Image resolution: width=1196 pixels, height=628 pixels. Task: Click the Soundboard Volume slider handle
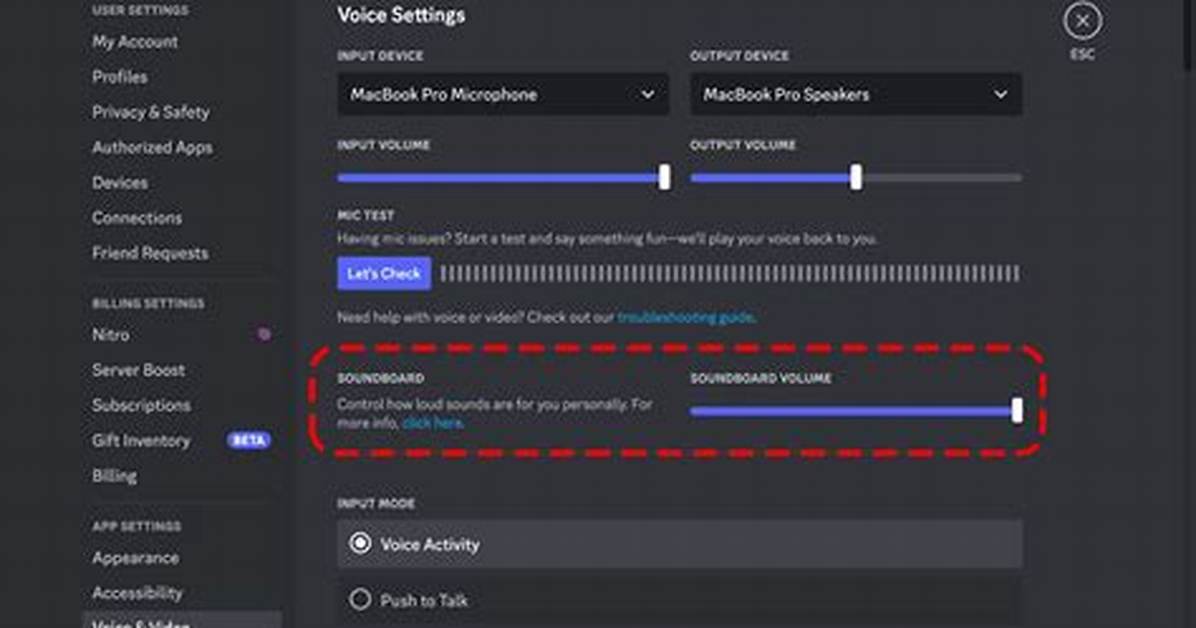click(1017, 410)
